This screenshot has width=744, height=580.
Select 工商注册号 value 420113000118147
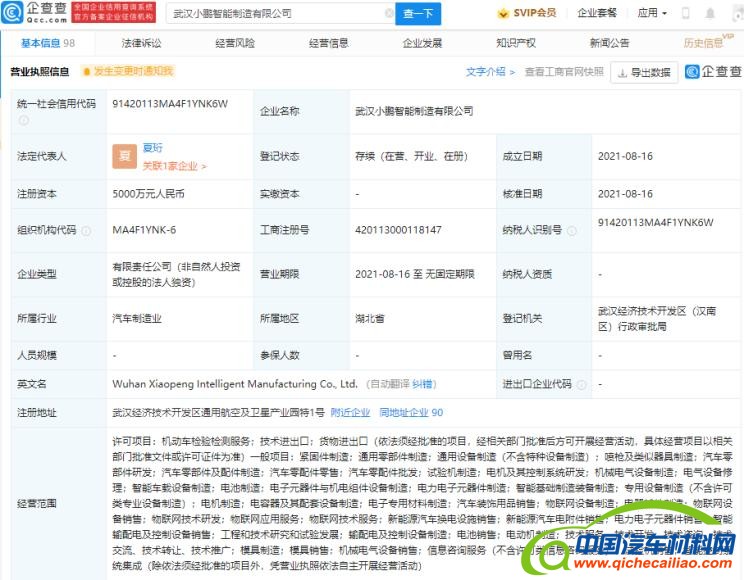coord(398,230)
